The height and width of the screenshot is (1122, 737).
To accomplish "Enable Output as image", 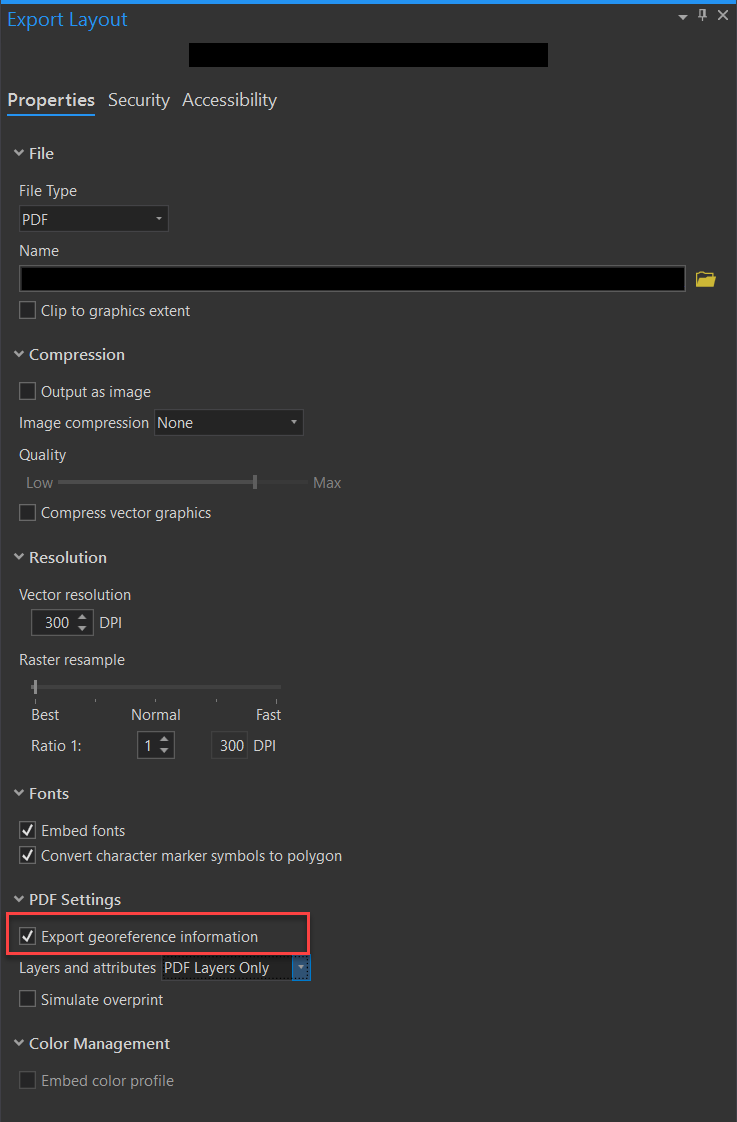I will 27,391.
